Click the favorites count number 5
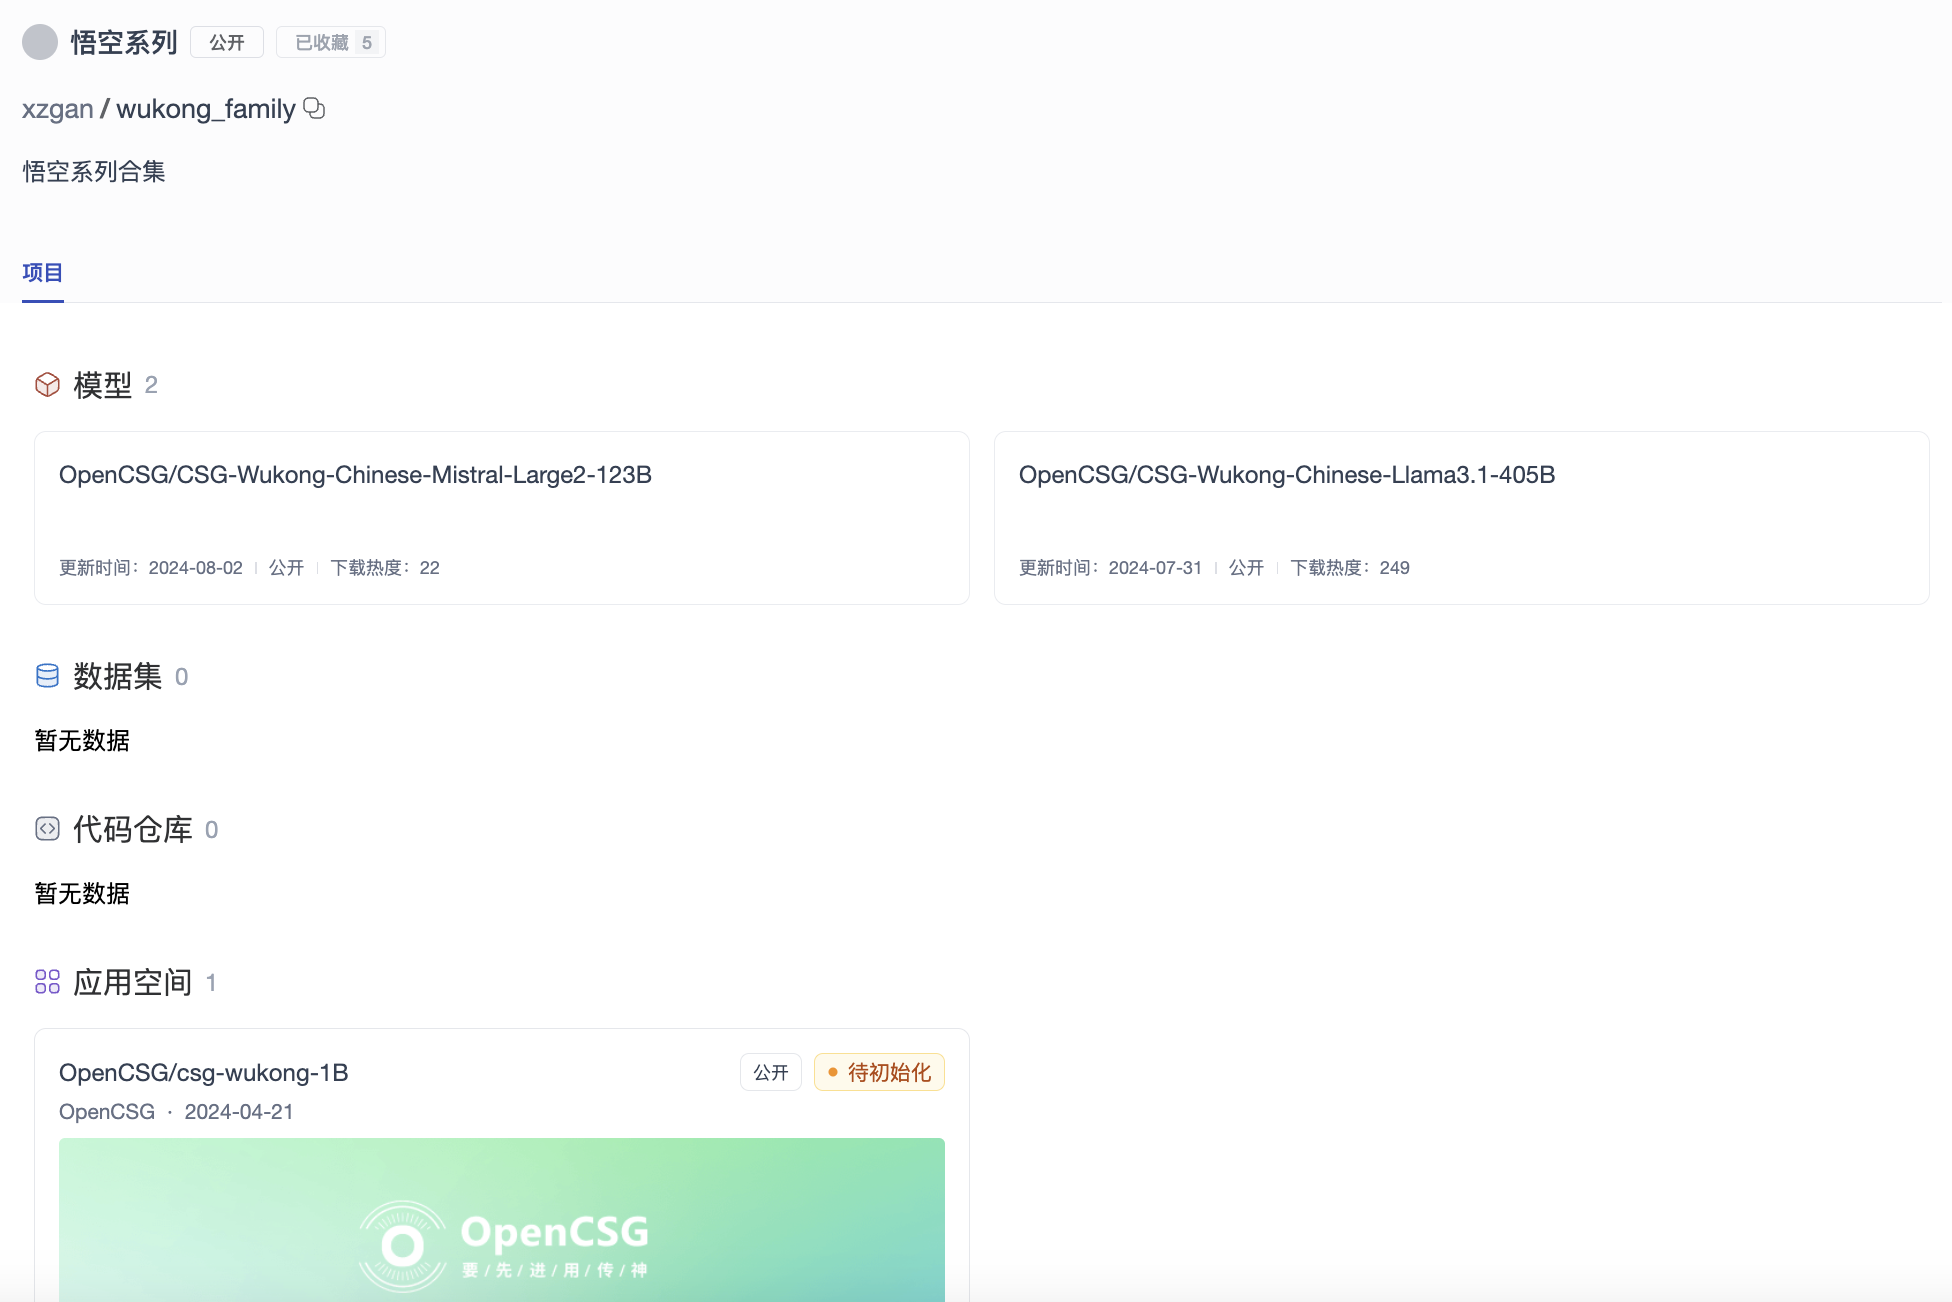1952x1302 pixels. pyautogui.click(x=367, y=42)
